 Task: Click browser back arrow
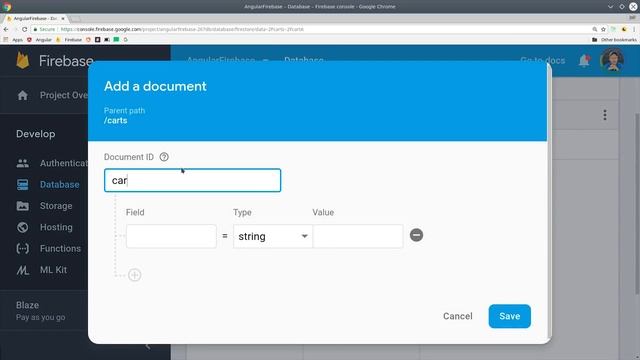click(x=6, y=29)
